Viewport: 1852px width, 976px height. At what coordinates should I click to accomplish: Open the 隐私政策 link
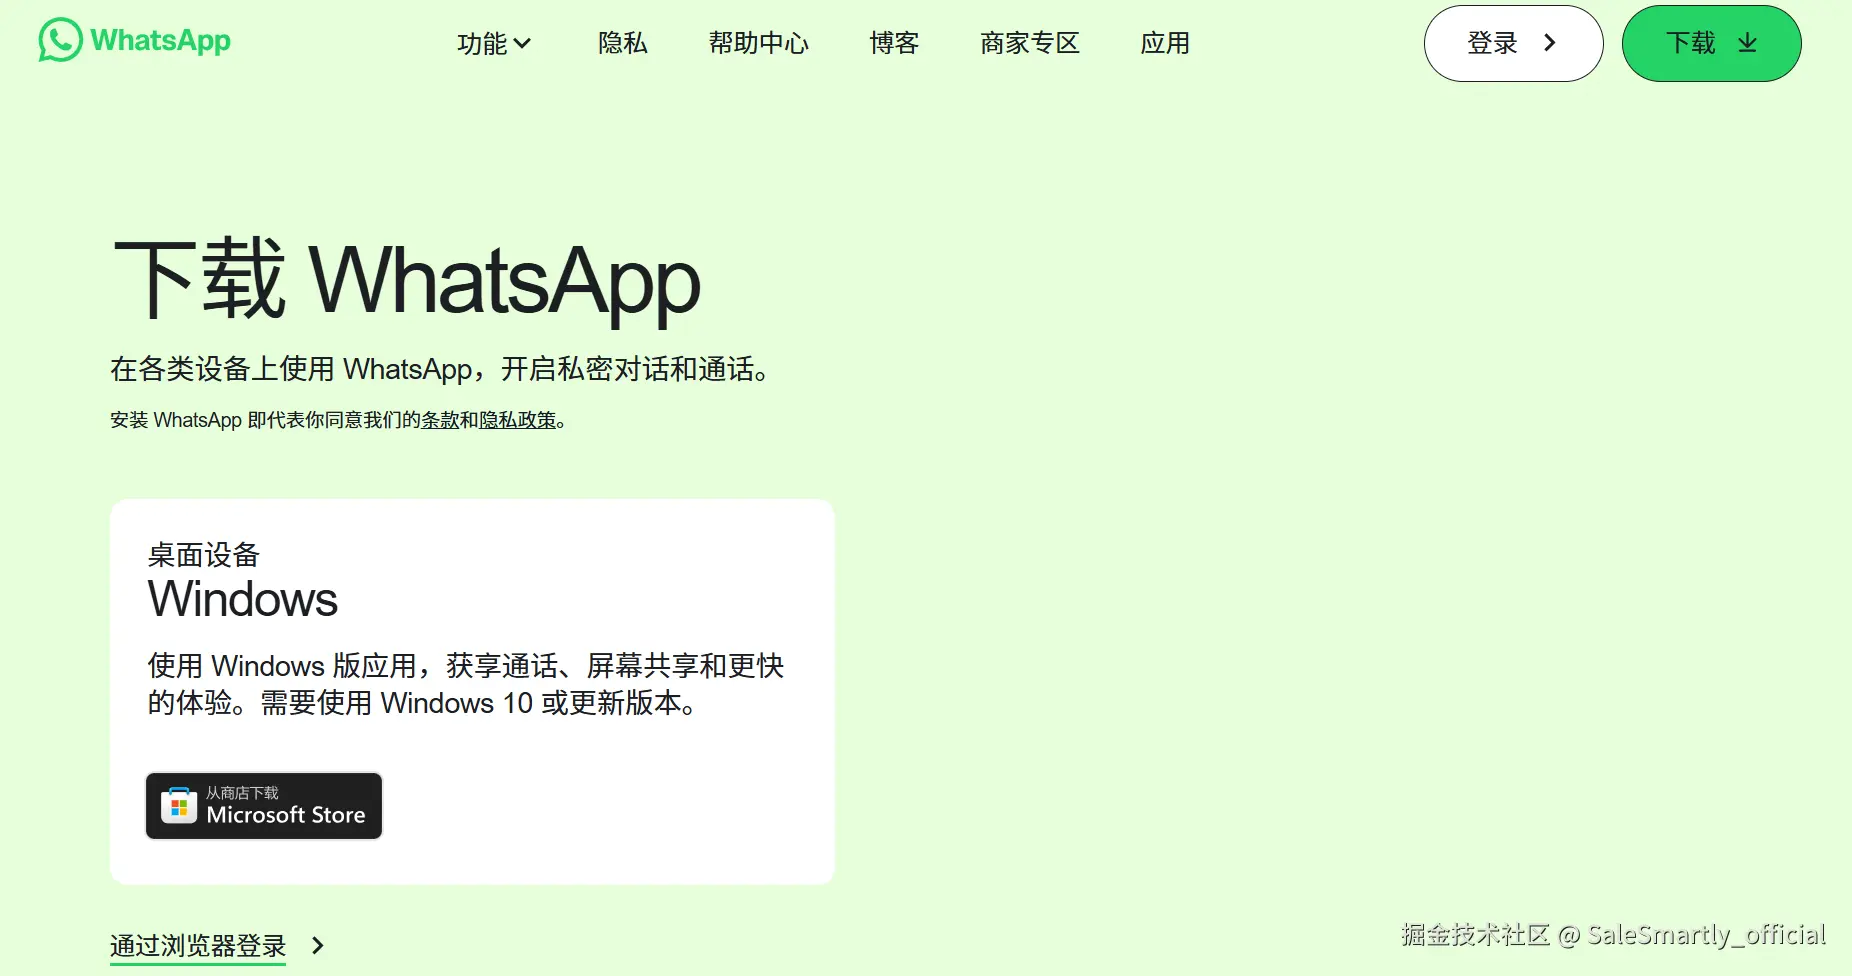[518, 420]
